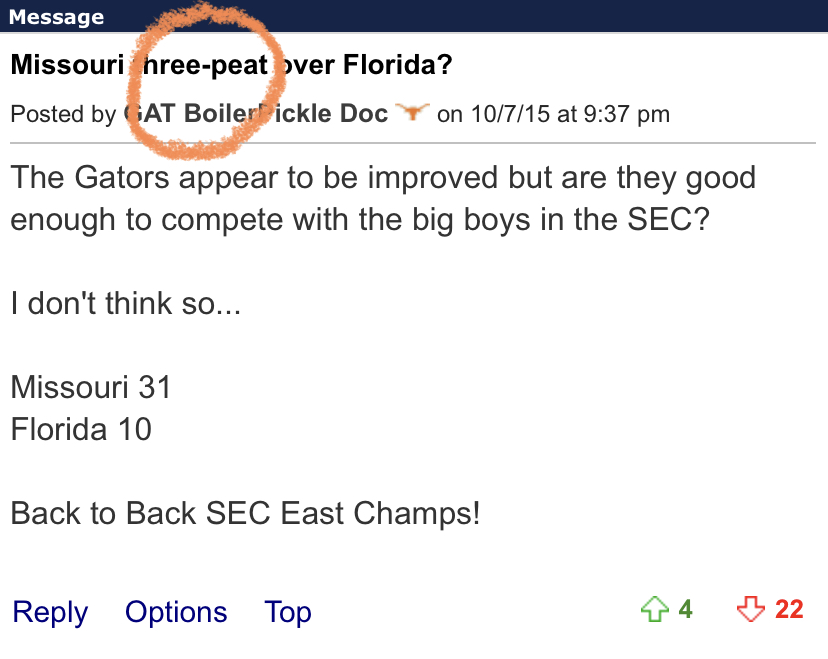Click the Message header bar

pyautogui.click(x=414, y=17)
